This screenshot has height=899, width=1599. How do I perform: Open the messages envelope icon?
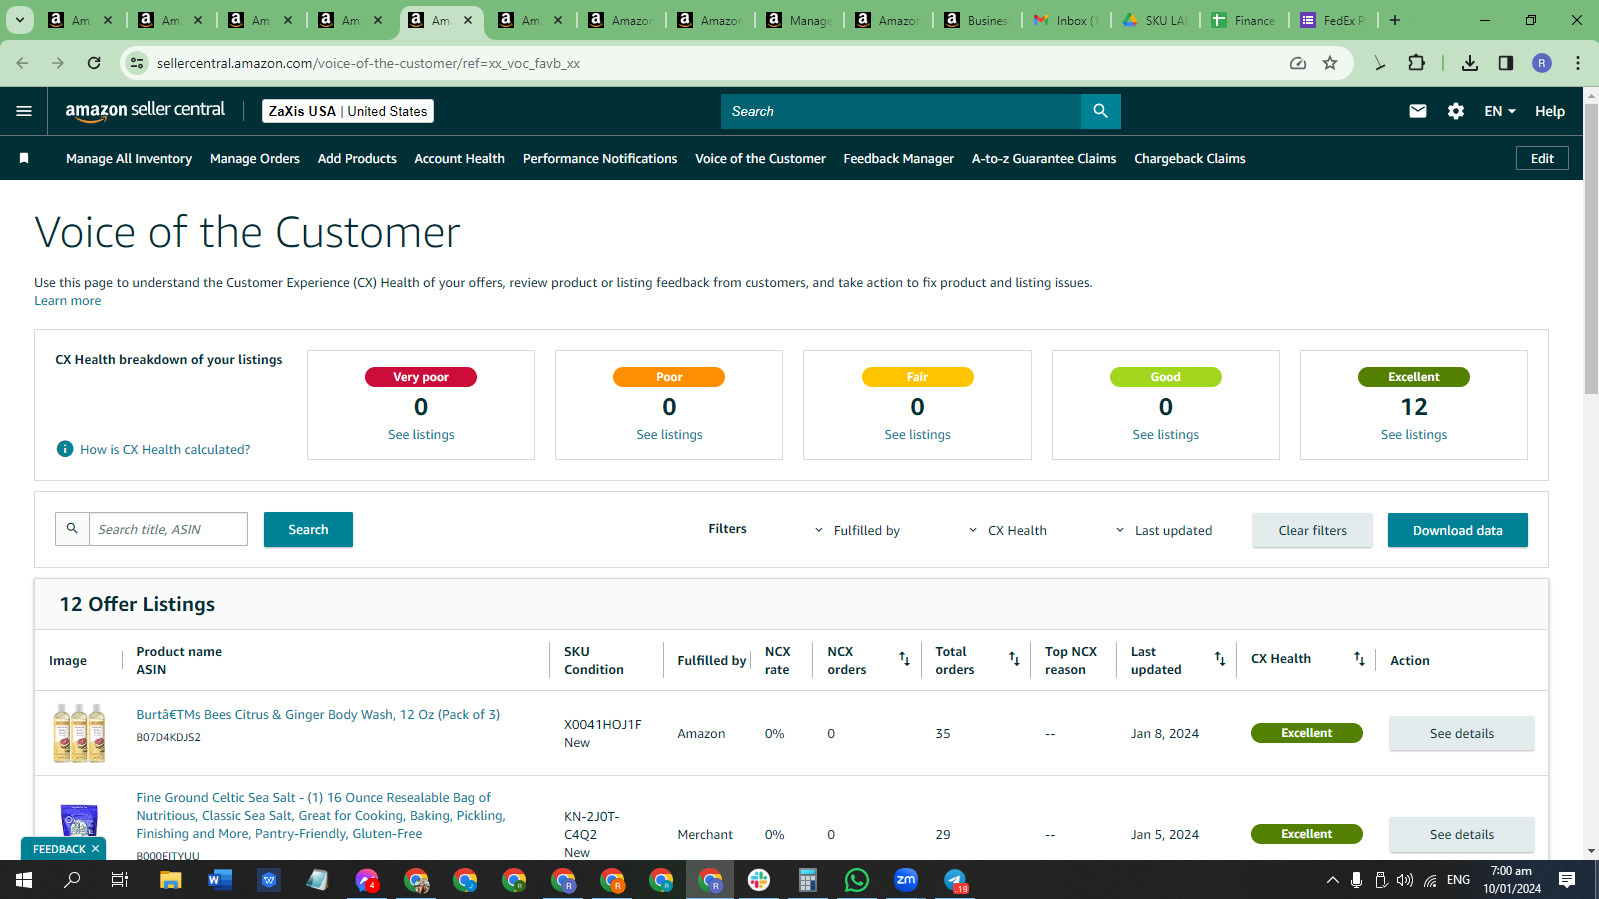[1418, 111]
